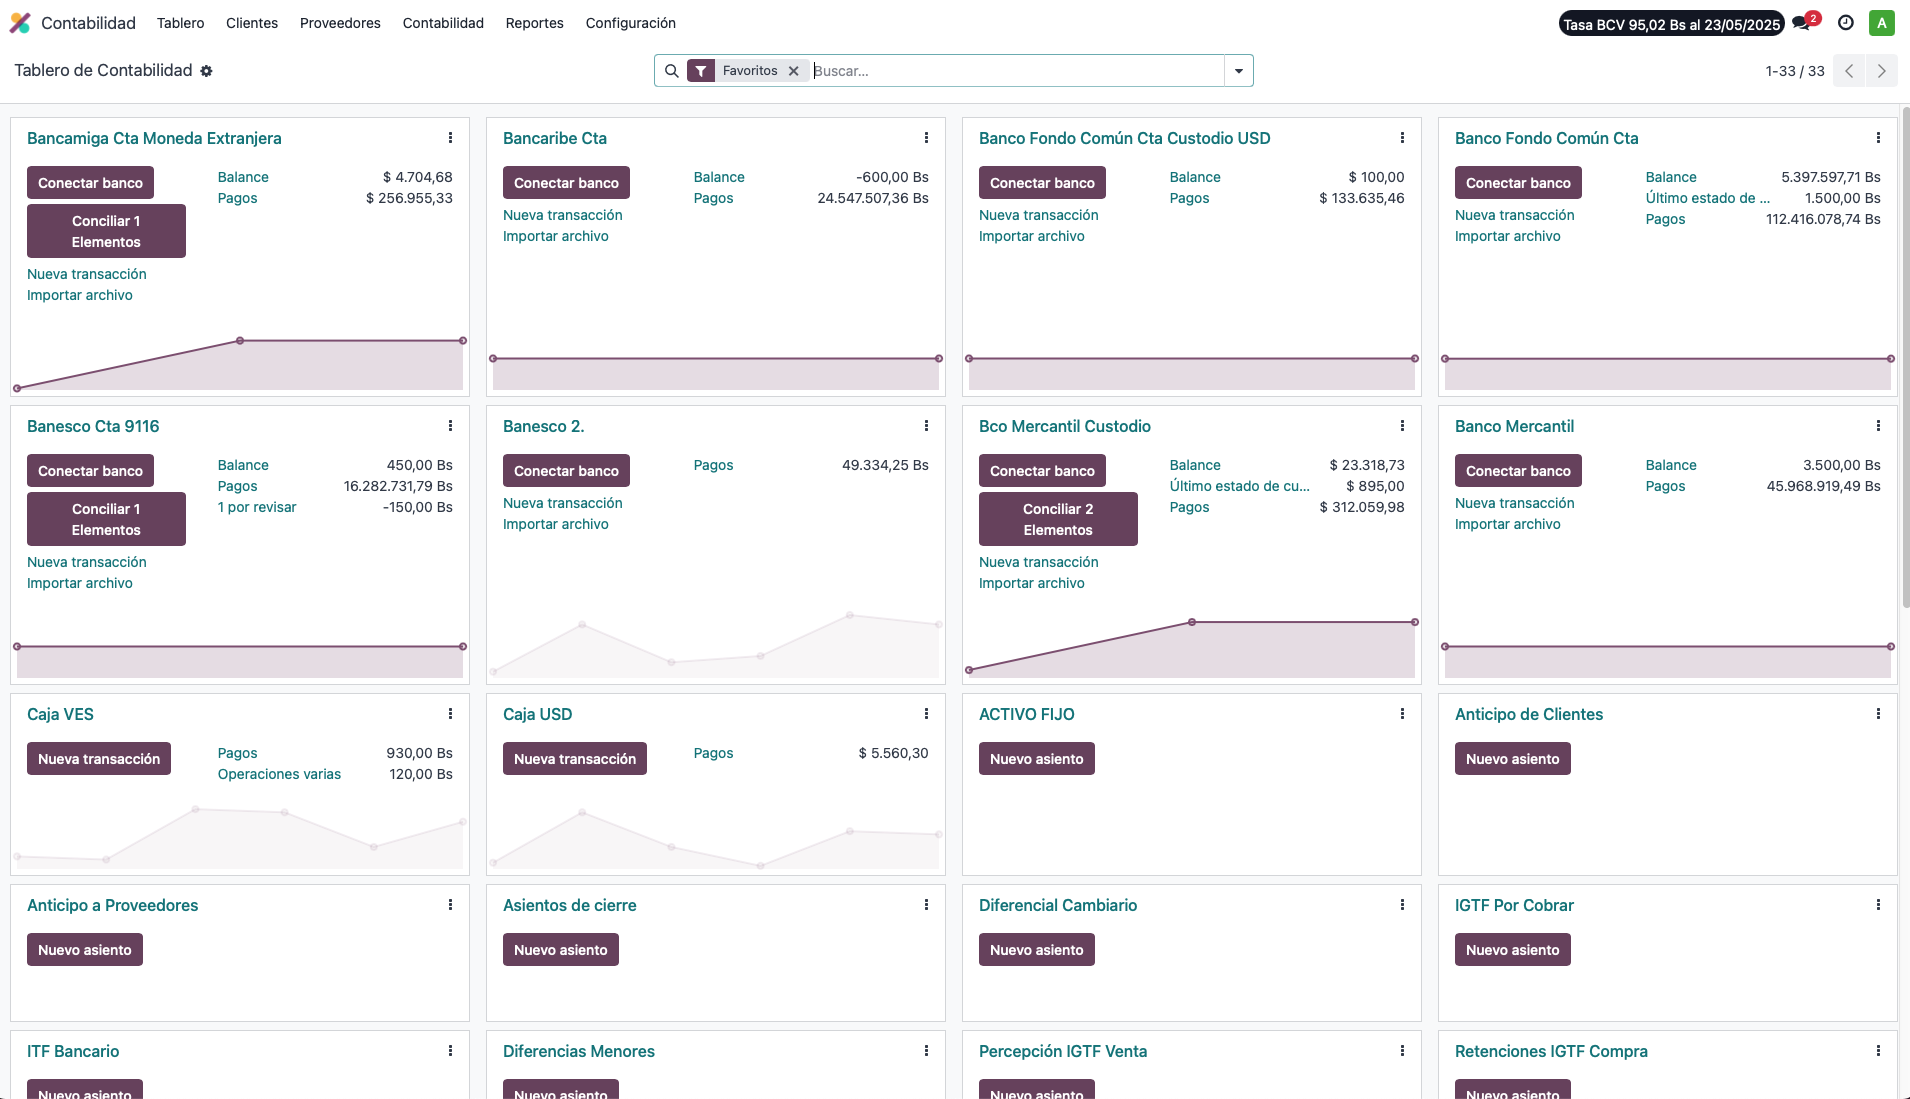Open the Contabilidad menu item
The image size is (1910, 1099).
coord(443,23)
